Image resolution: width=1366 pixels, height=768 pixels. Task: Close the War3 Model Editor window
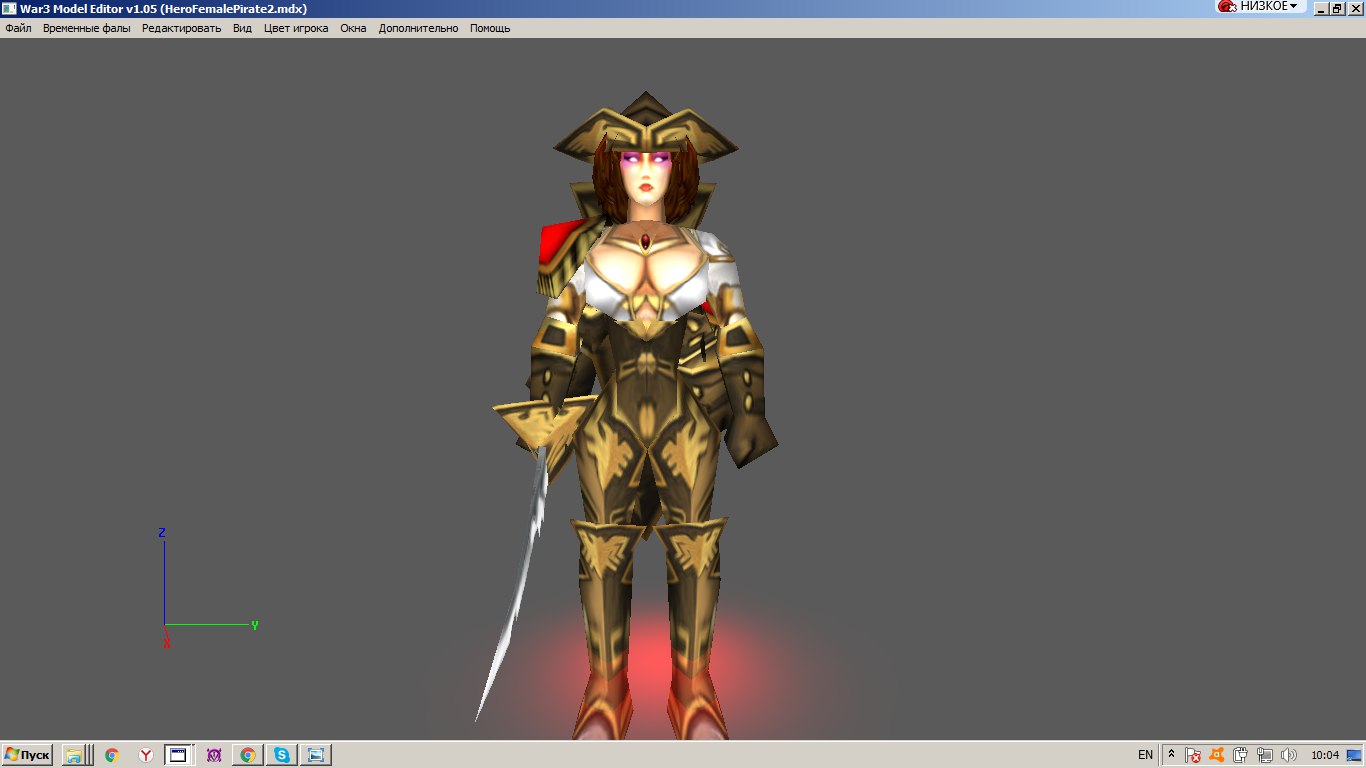[1354, 8]
